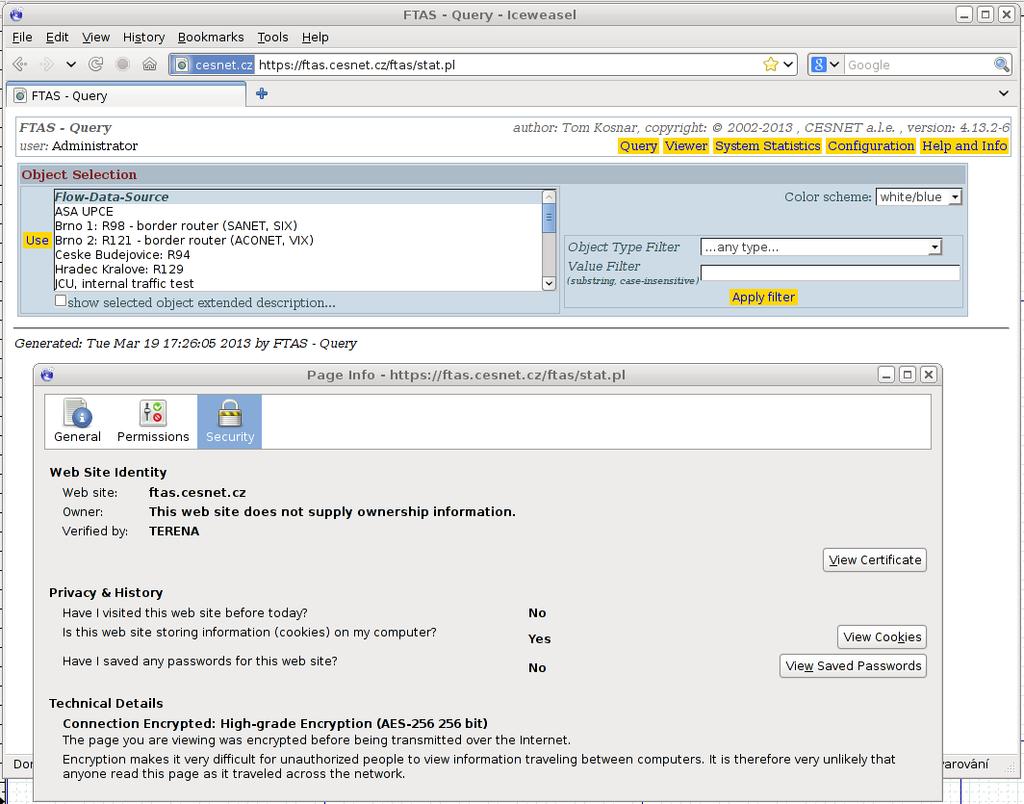This screenshot has width=1024, height=804.
Task: Enable show selected object extended description checkbox
Action: tap(61, 300)
